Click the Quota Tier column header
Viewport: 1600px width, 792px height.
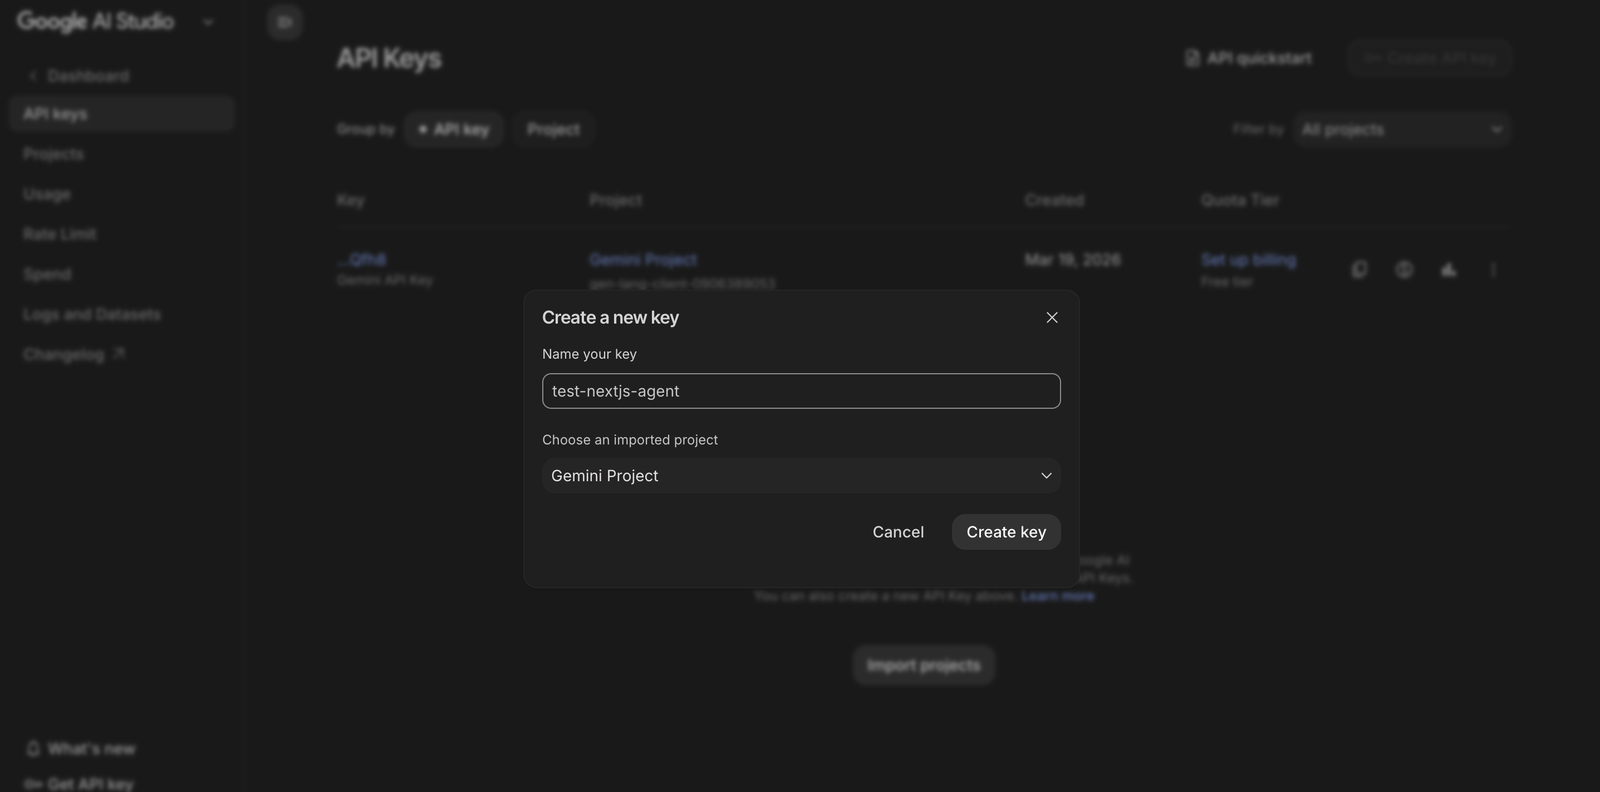pyautogui.click(x=1240, y=200)
